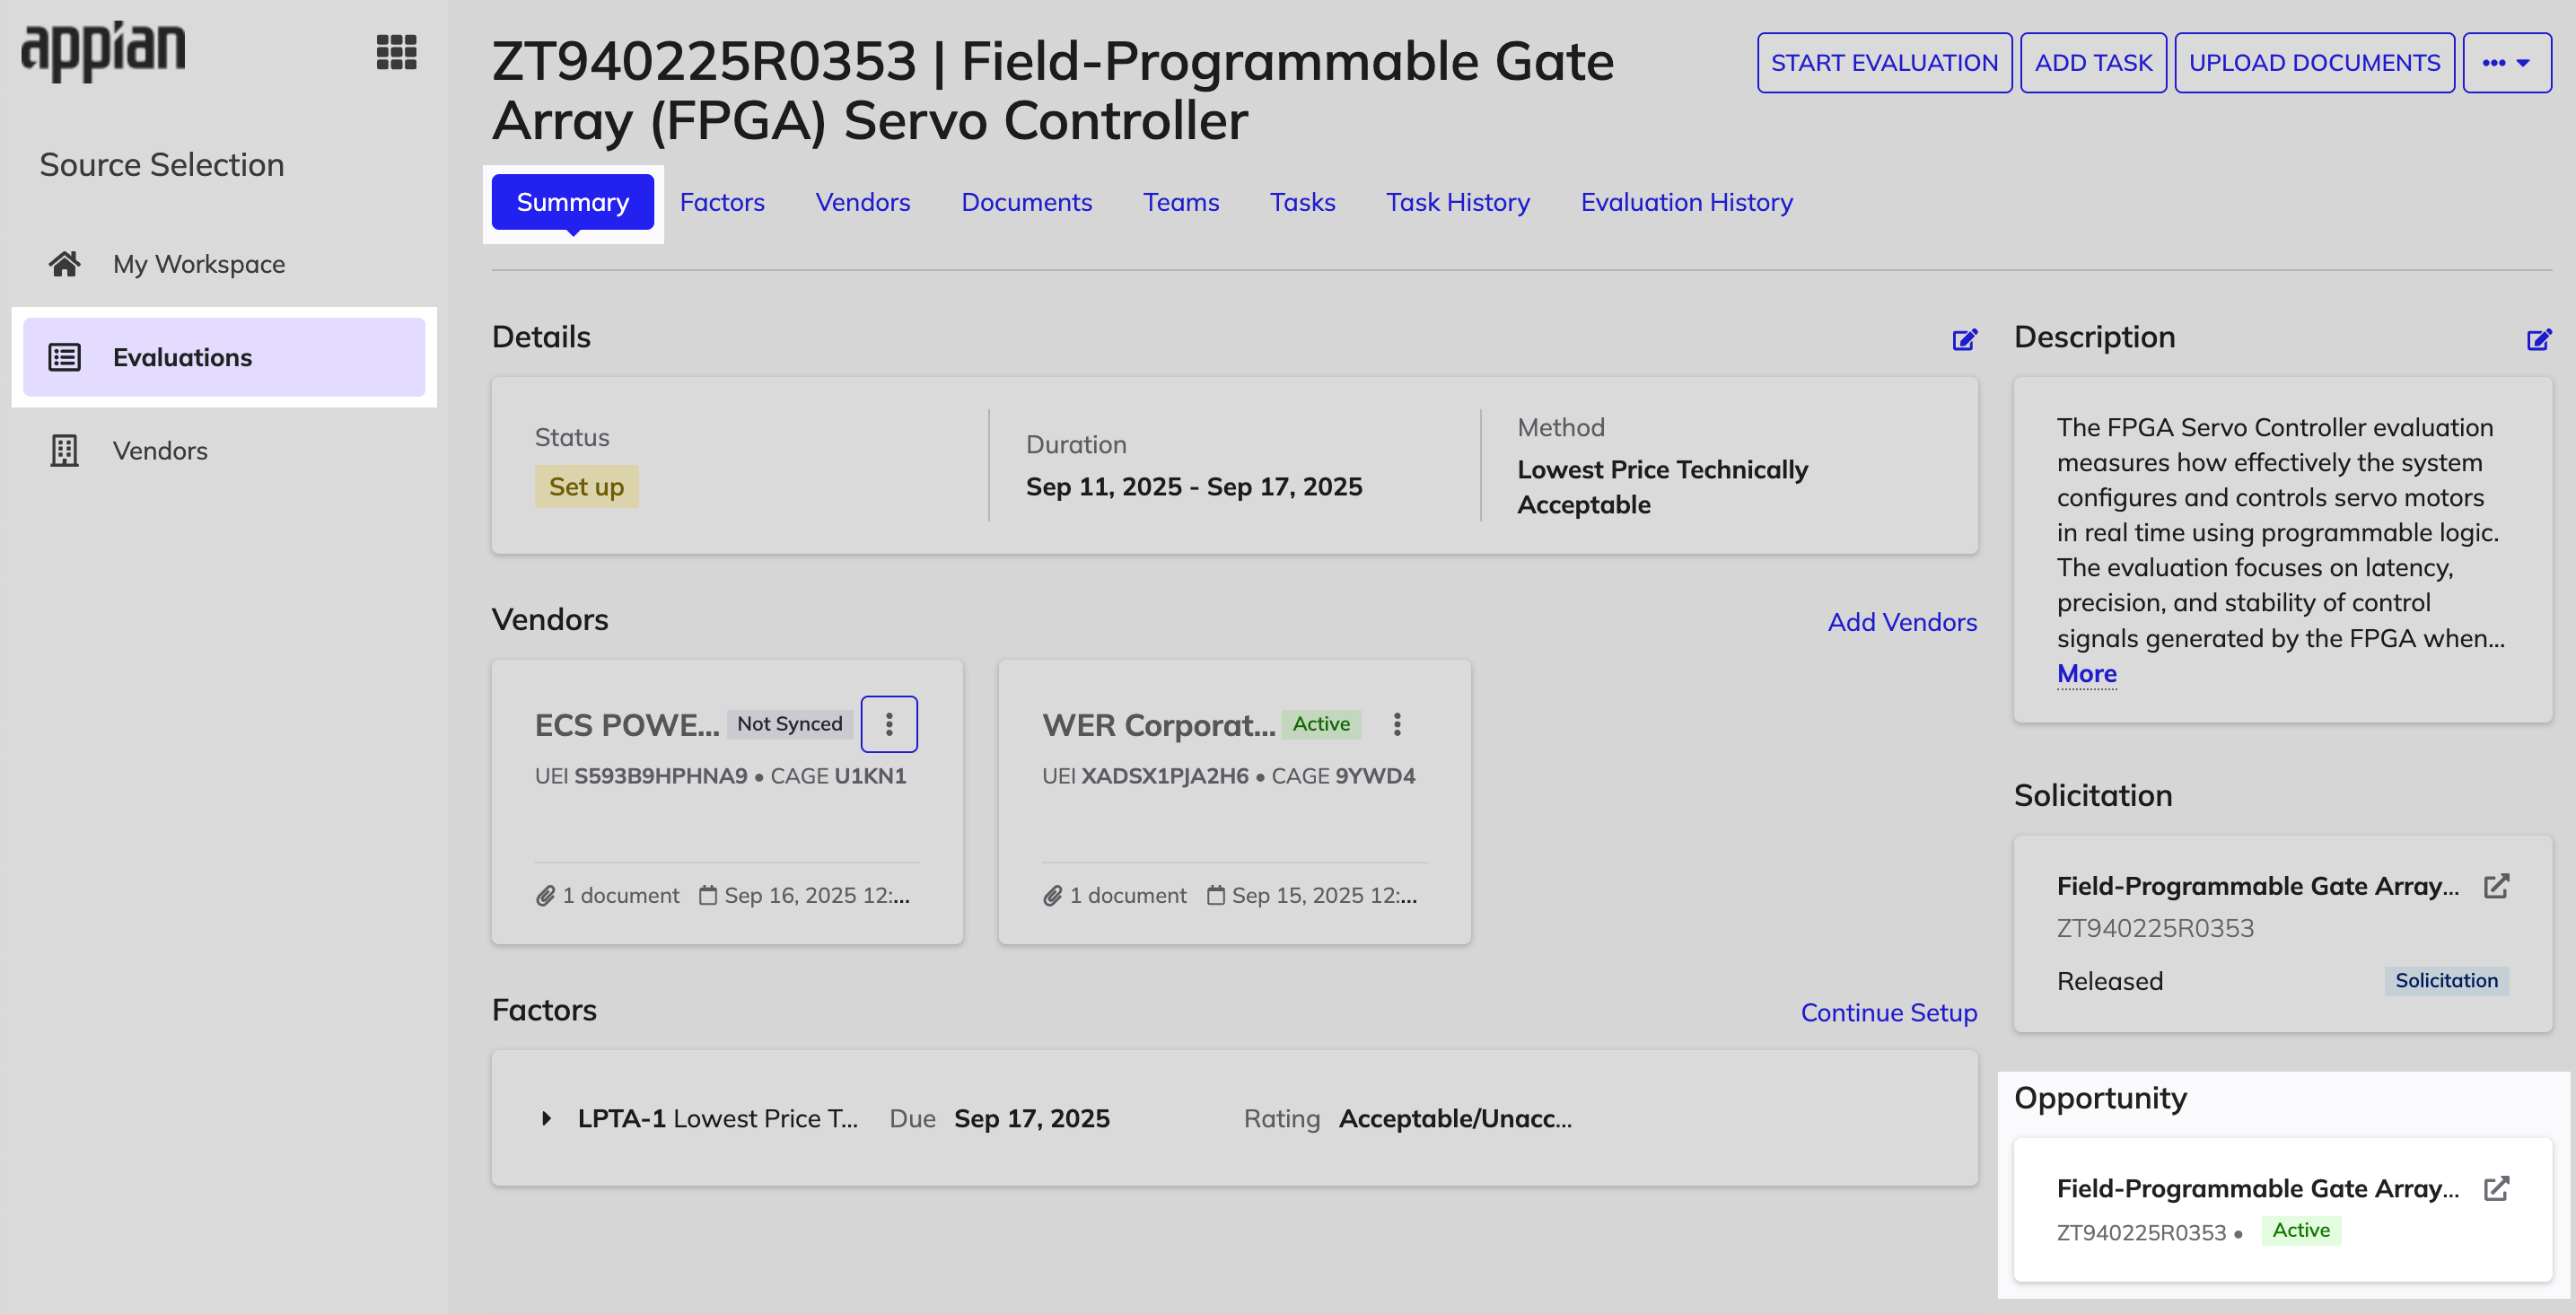
Task: Click the paperclip icon on ECS POWE card
Action: click(545, 895)
